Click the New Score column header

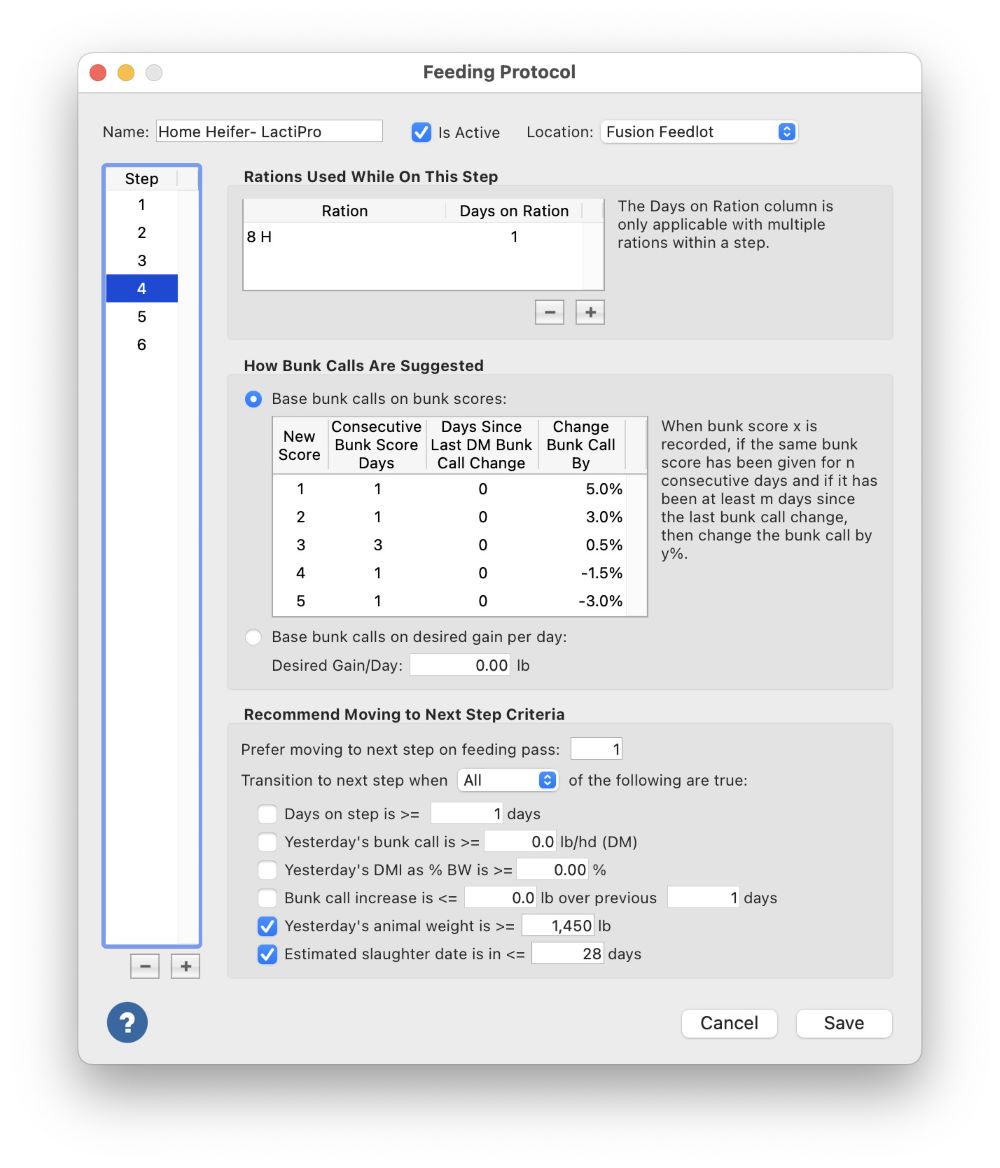tap(300, 445)
